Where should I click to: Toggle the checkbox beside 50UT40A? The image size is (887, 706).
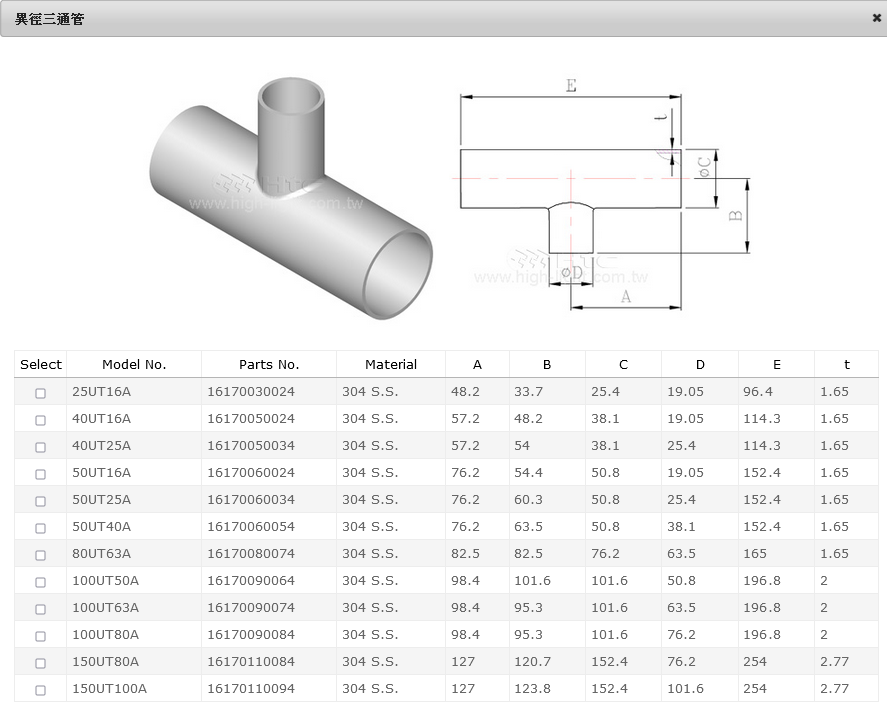(41, 528)
